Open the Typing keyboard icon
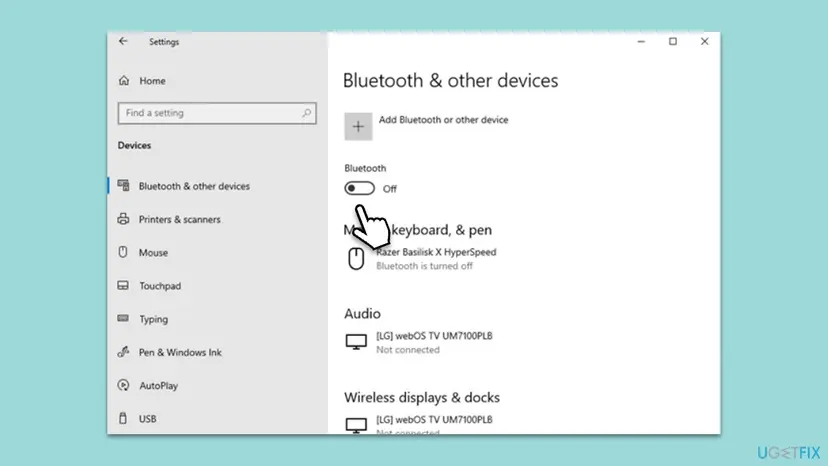 tap(123, 318)
